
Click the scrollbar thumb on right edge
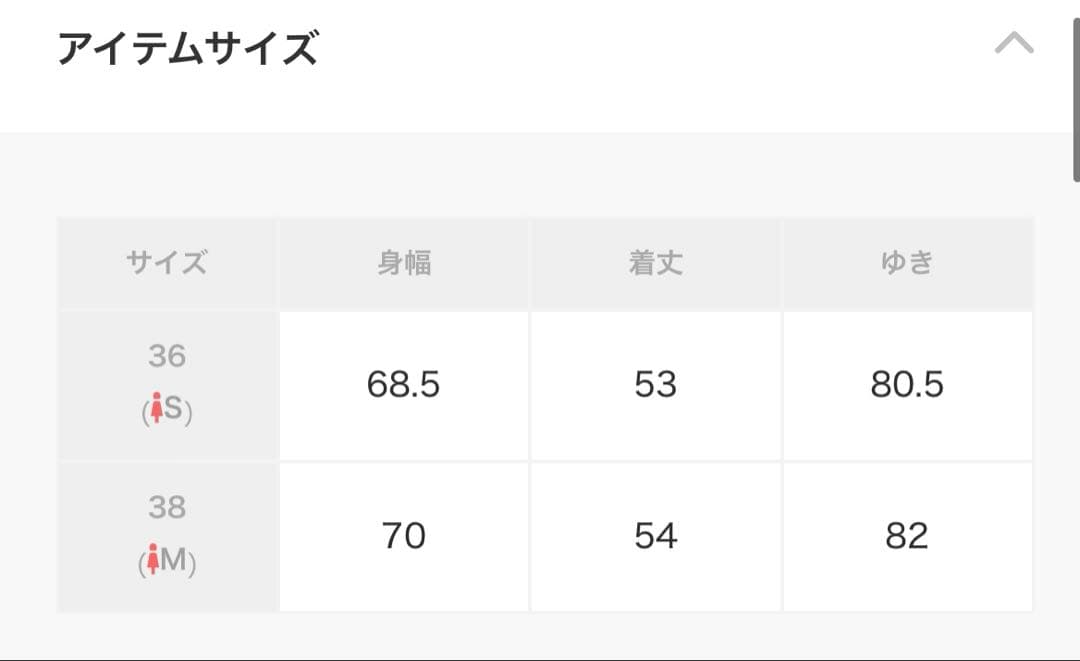tap(1076, 90)
